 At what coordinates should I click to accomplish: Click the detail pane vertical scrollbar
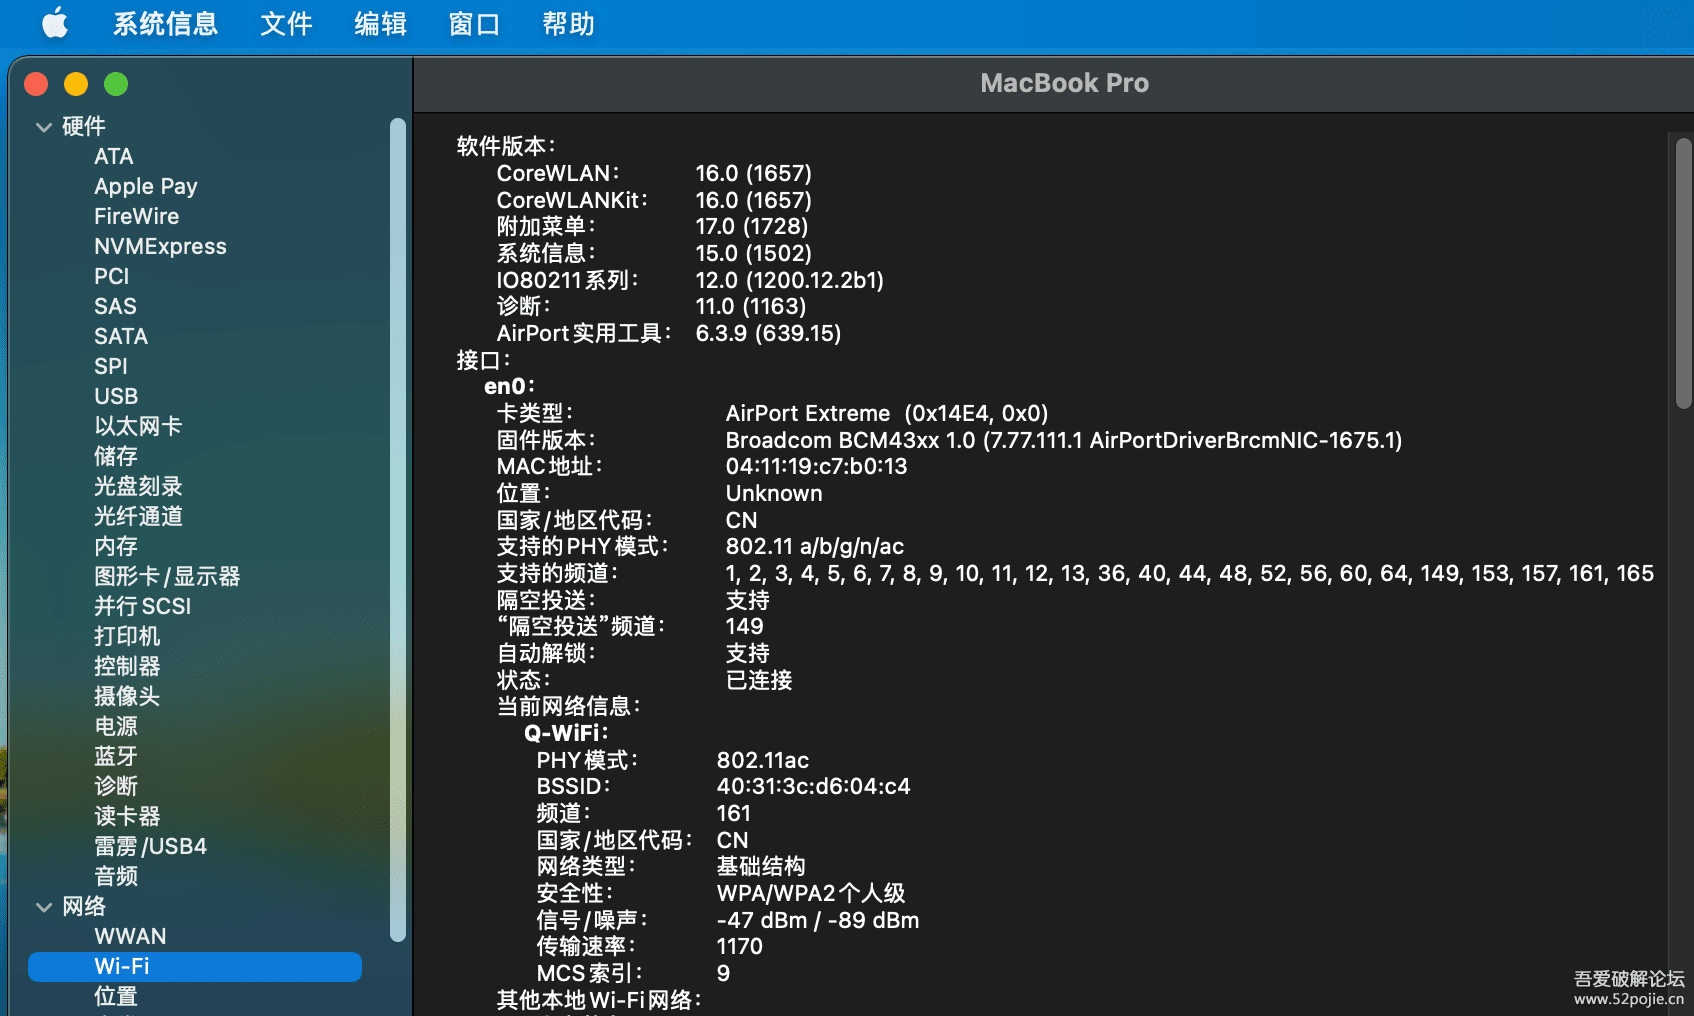point(1684,272)
